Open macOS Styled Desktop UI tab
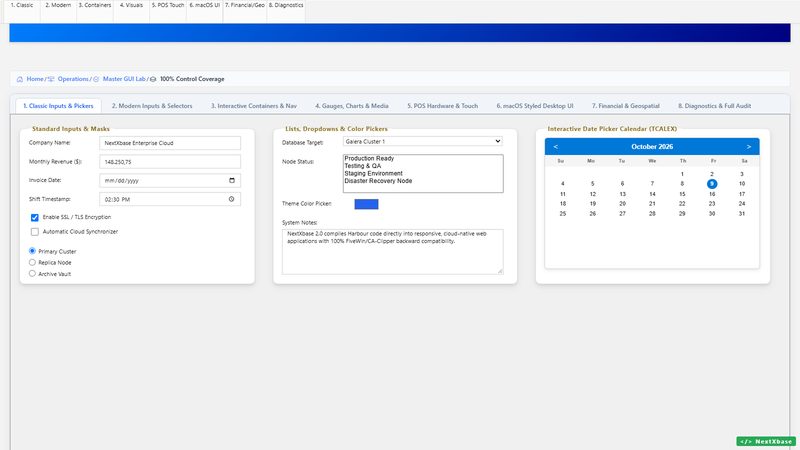 tap(535, 106)
